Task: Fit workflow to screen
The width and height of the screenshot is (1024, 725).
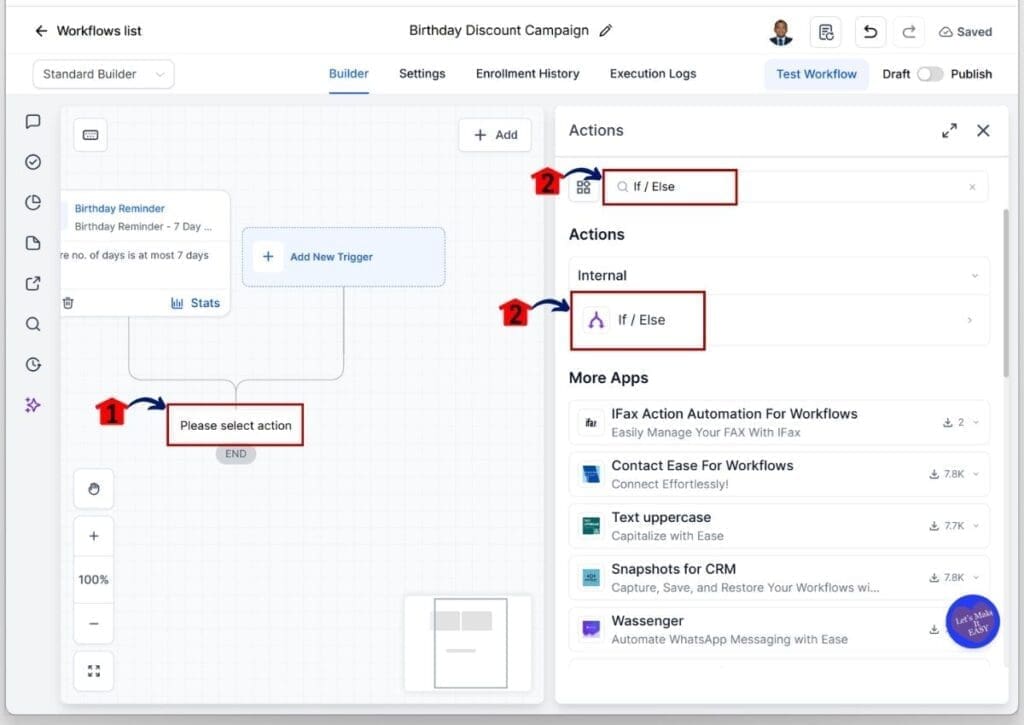Action: (x=94, y=671)
